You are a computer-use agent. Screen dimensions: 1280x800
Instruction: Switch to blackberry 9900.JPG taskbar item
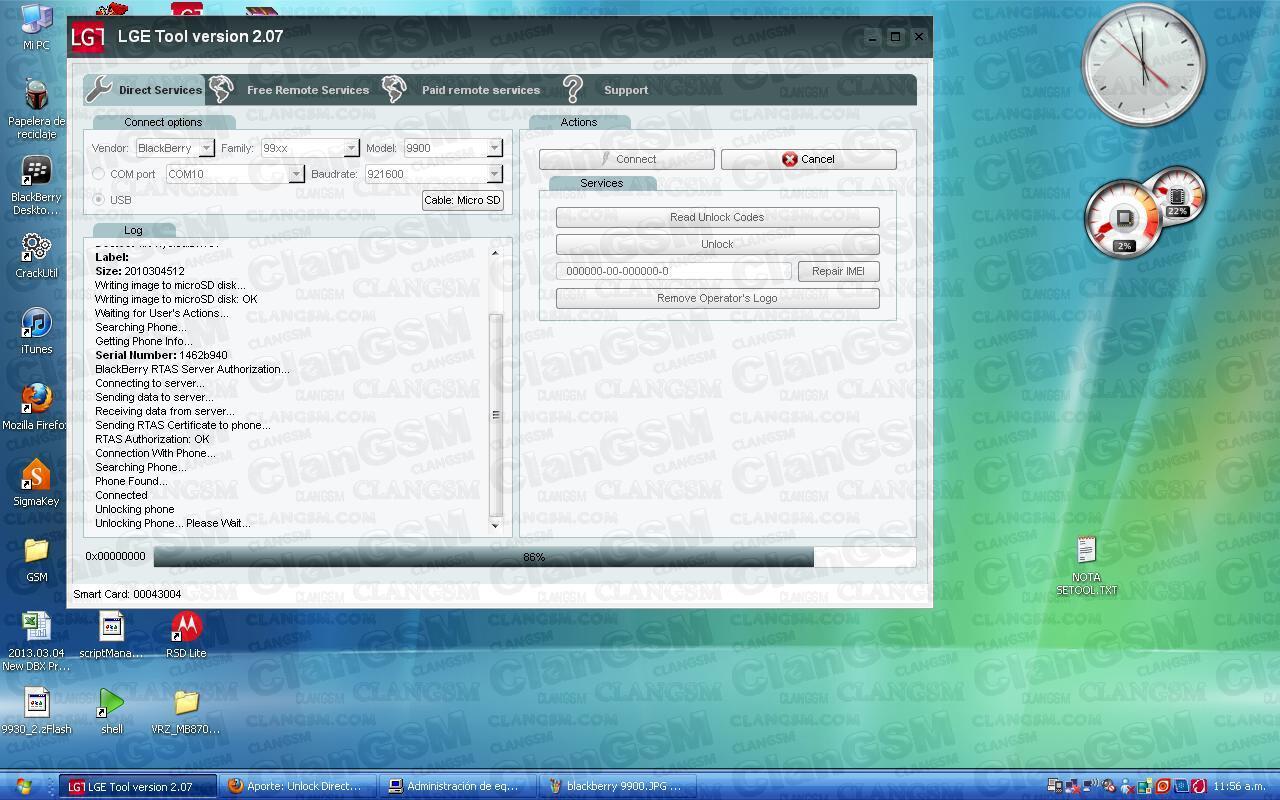619,786
